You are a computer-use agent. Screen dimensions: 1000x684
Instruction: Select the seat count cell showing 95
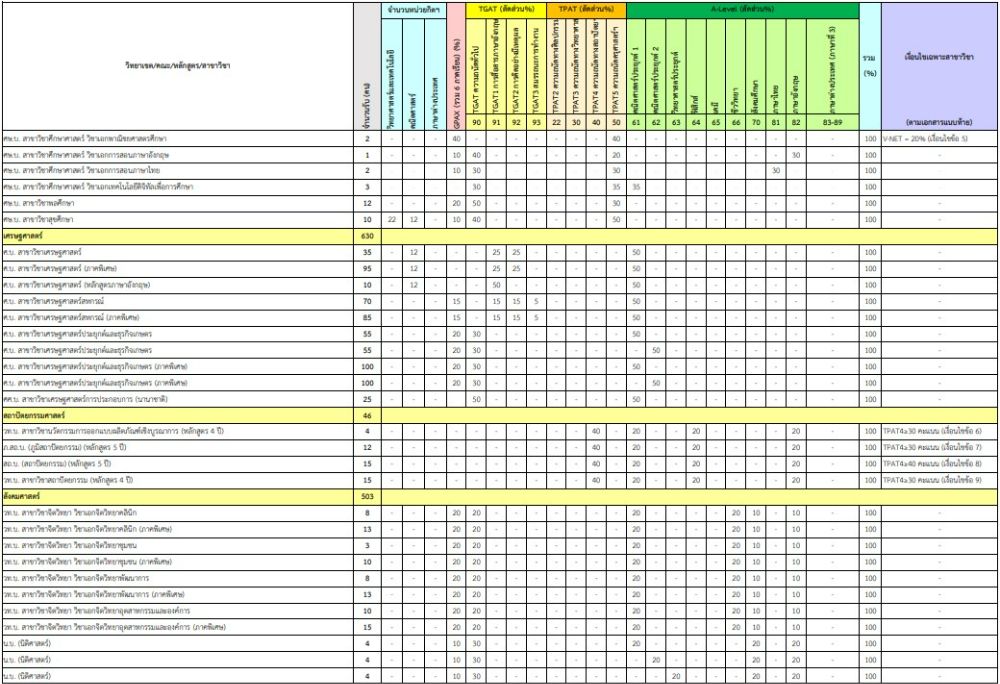(x=367, y=267)
